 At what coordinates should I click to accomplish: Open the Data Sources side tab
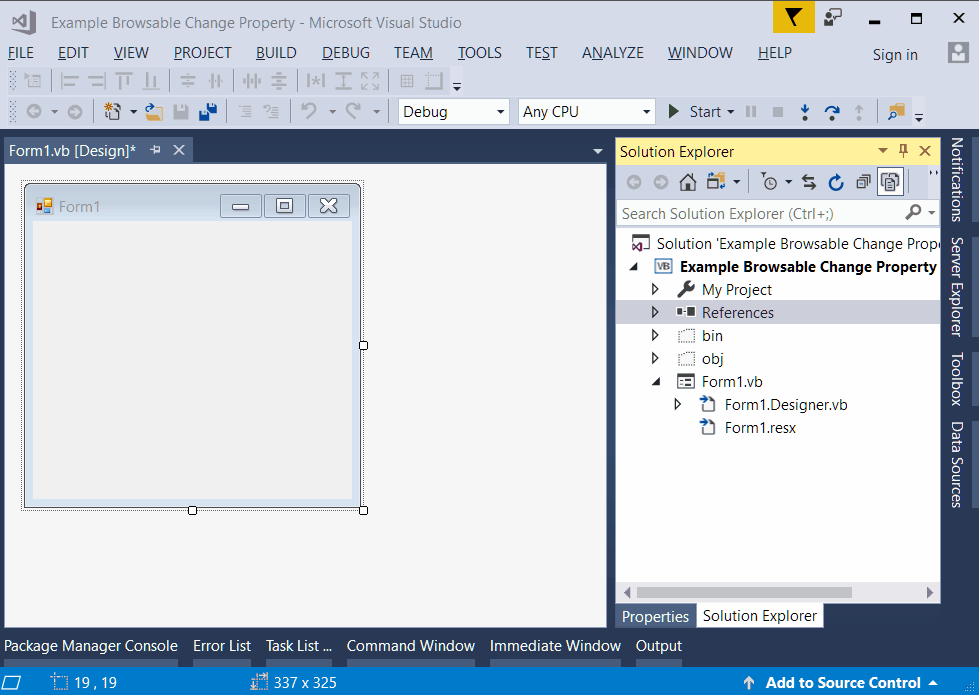[957, 464]
